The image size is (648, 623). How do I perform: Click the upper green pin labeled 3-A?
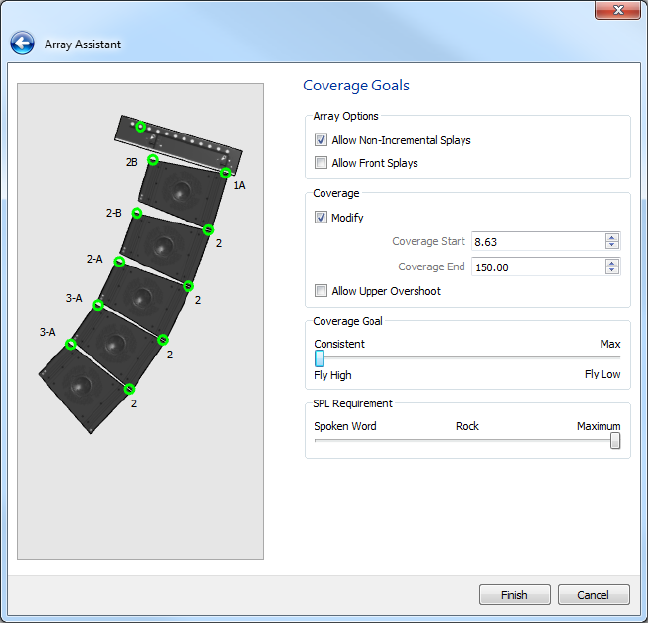(98, 305)
